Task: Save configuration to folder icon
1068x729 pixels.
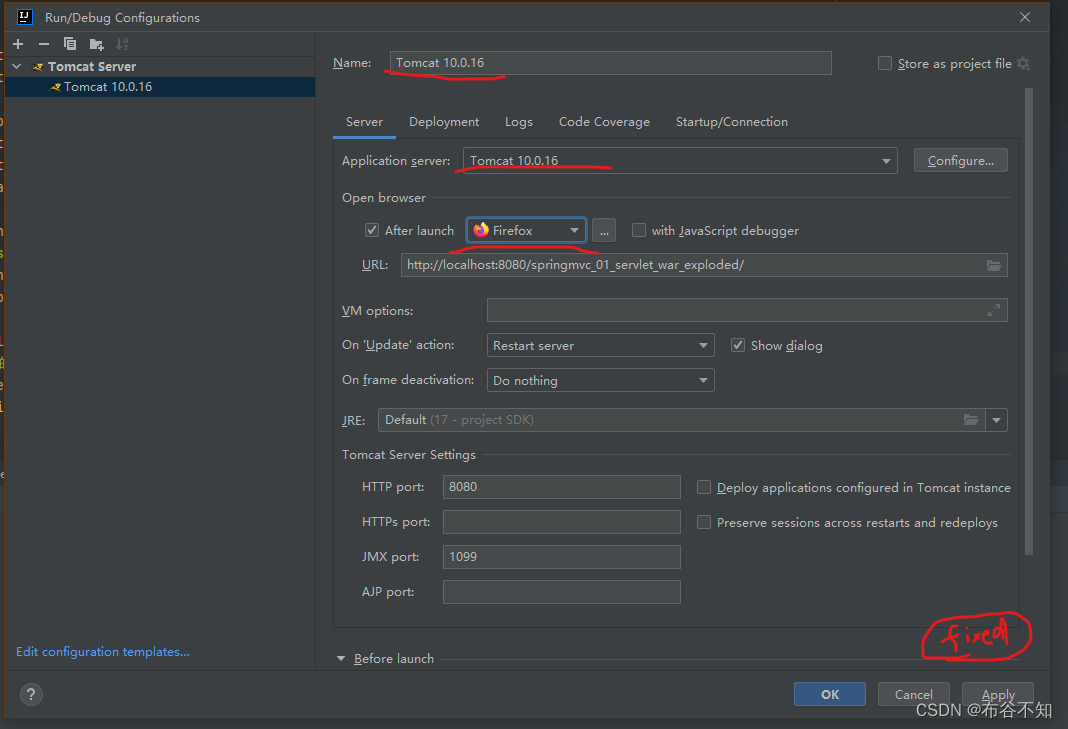Action: pyautogui.click(x=96, y=44)
